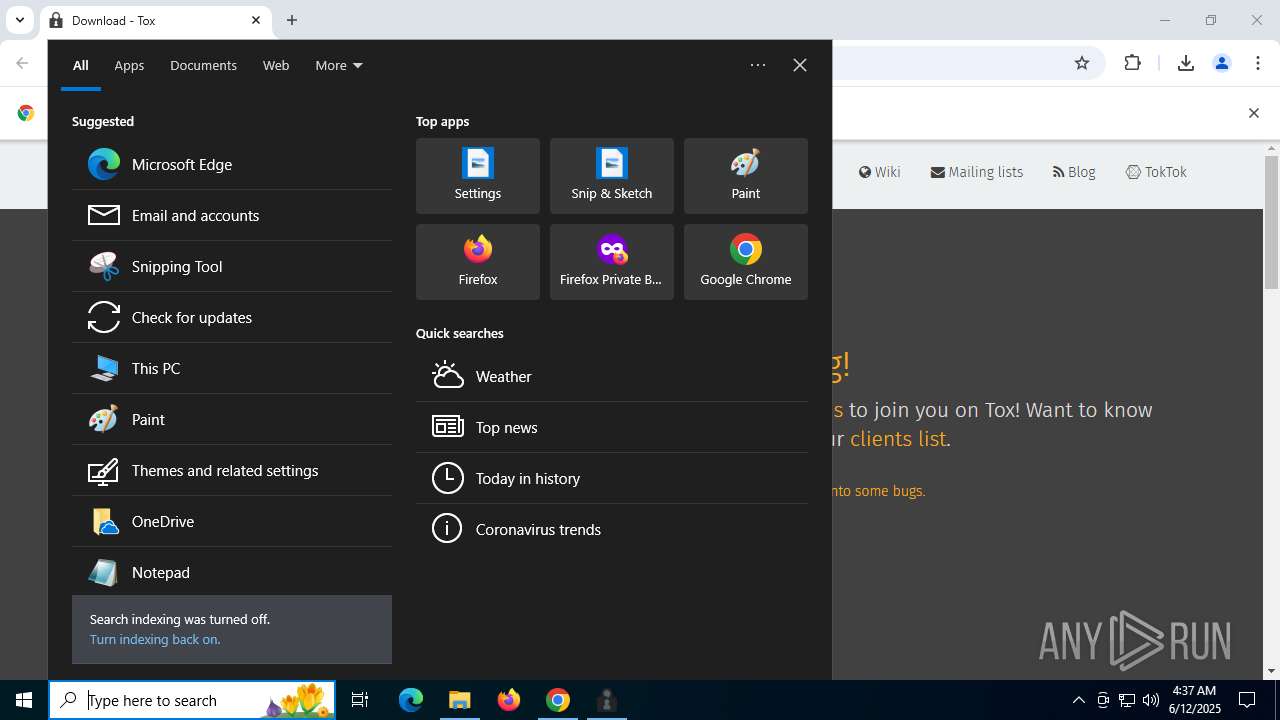Open the Wiki link on Tox page

(880, 172)
